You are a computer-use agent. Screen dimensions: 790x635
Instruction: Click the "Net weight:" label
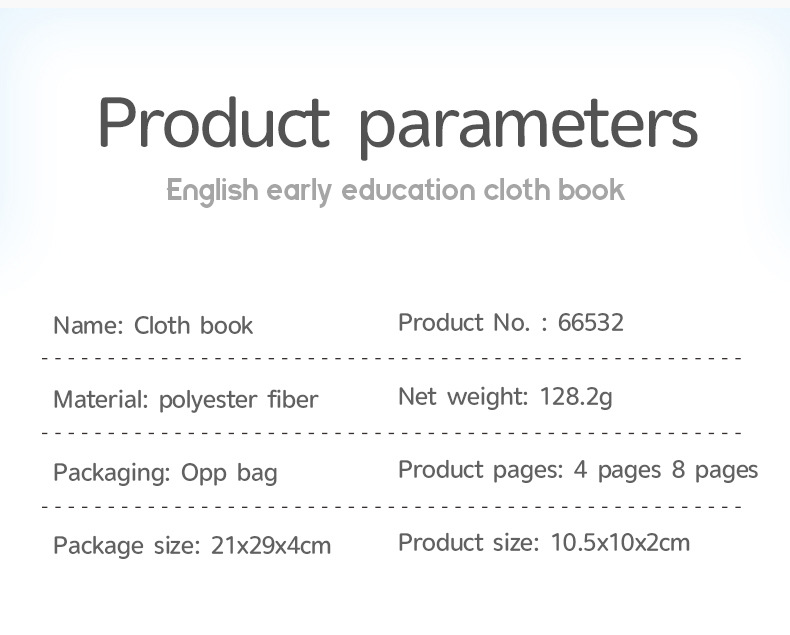pos(463,397)
